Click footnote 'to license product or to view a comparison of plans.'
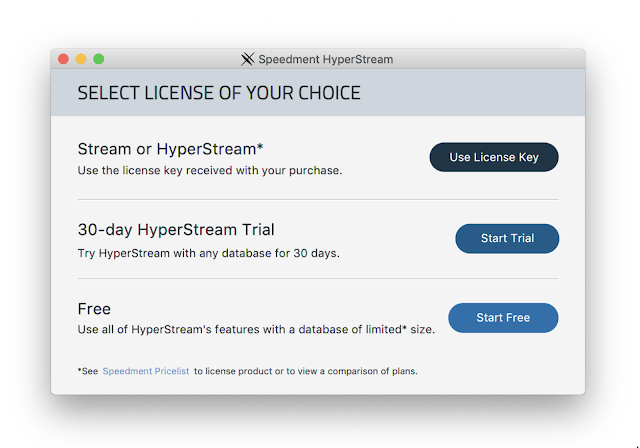Viewport: 640px width, 448px height. (x=306, y=371)
